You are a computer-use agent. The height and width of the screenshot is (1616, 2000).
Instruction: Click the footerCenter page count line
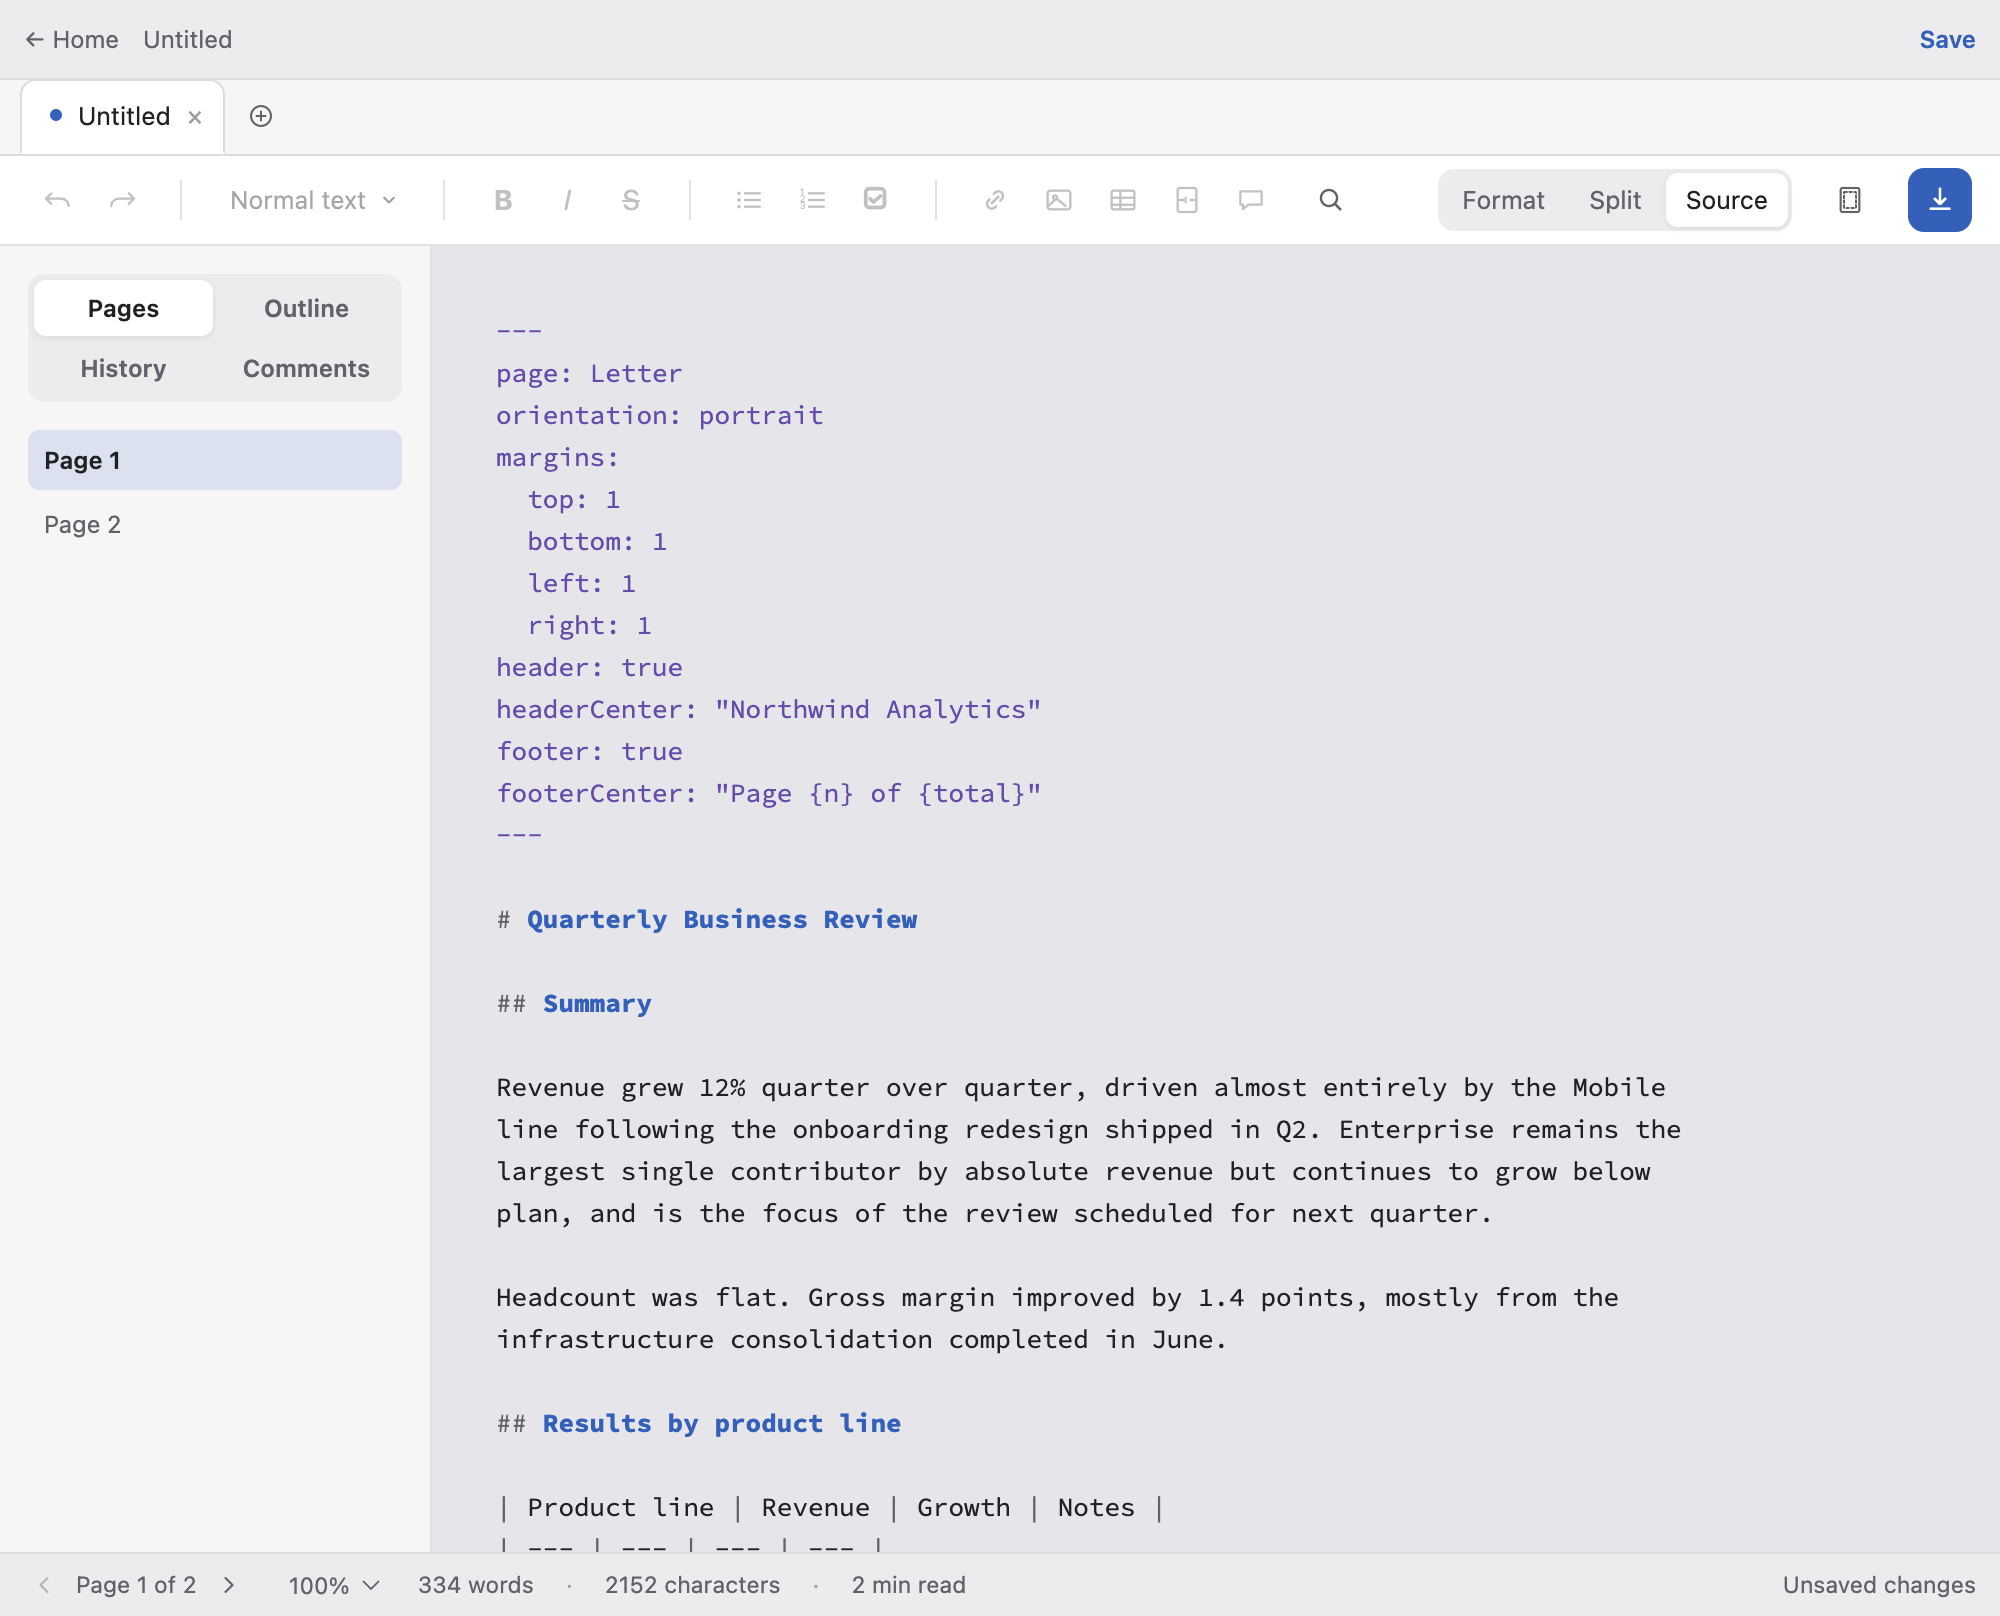pyautogui.click(x=769, y=793)
